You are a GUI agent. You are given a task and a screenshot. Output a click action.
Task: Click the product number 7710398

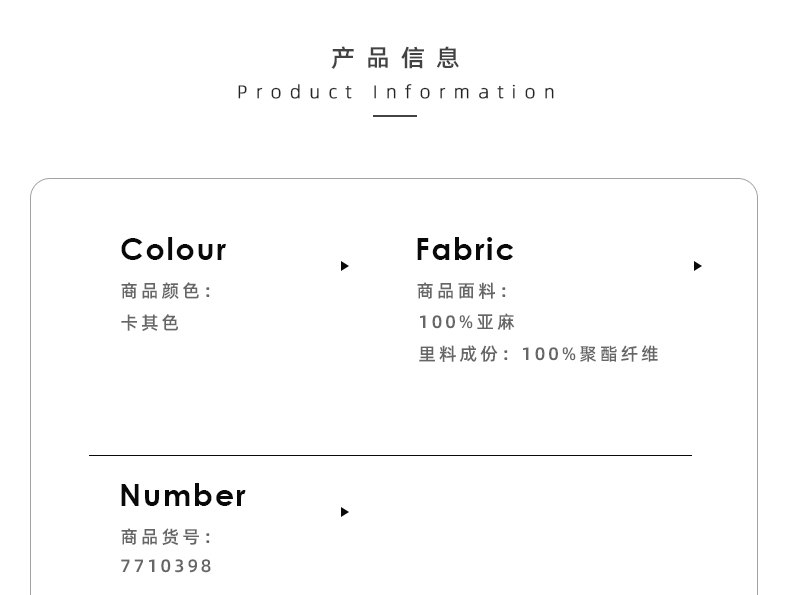166,566
